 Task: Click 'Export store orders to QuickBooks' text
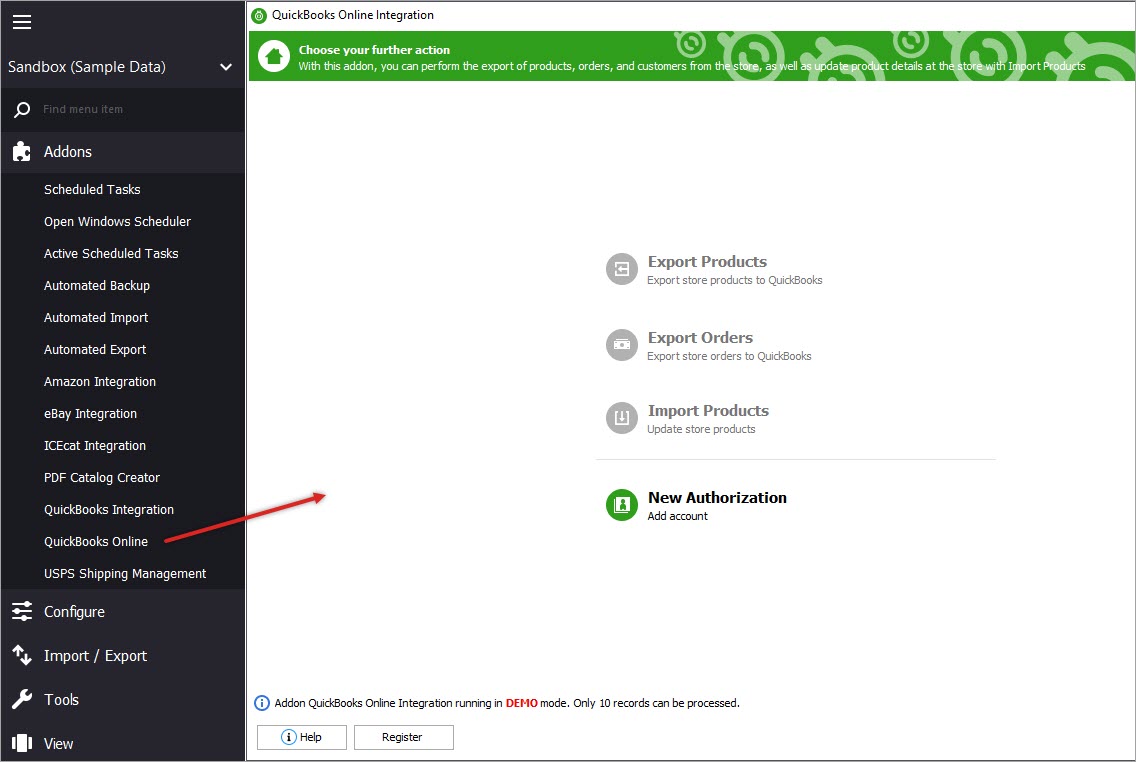coord(729,356)
